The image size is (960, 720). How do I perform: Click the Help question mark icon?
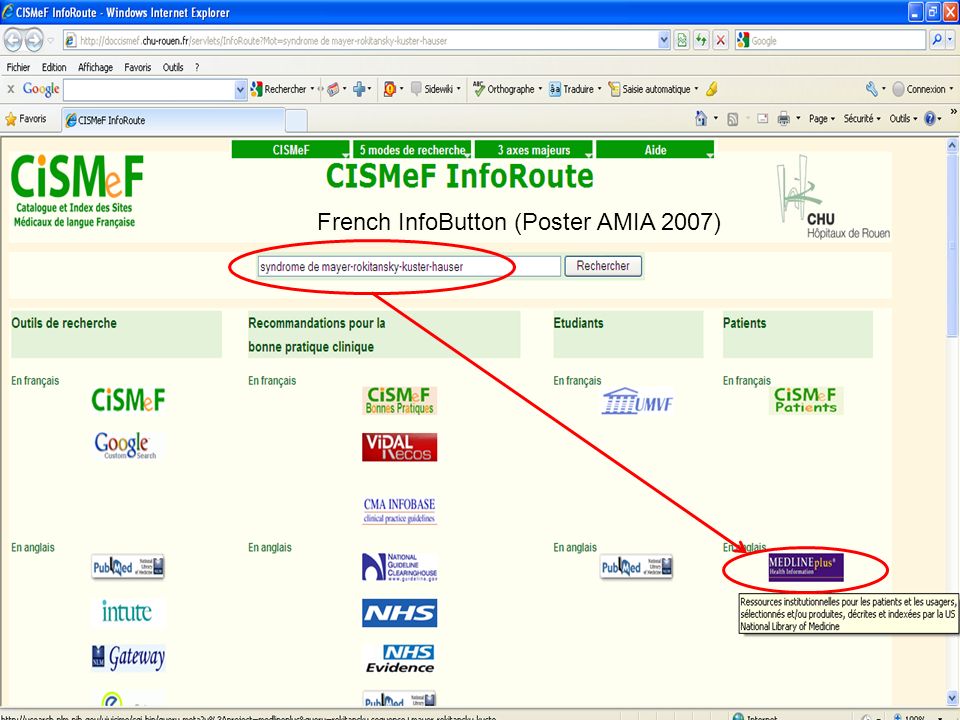tap(930, 119)
